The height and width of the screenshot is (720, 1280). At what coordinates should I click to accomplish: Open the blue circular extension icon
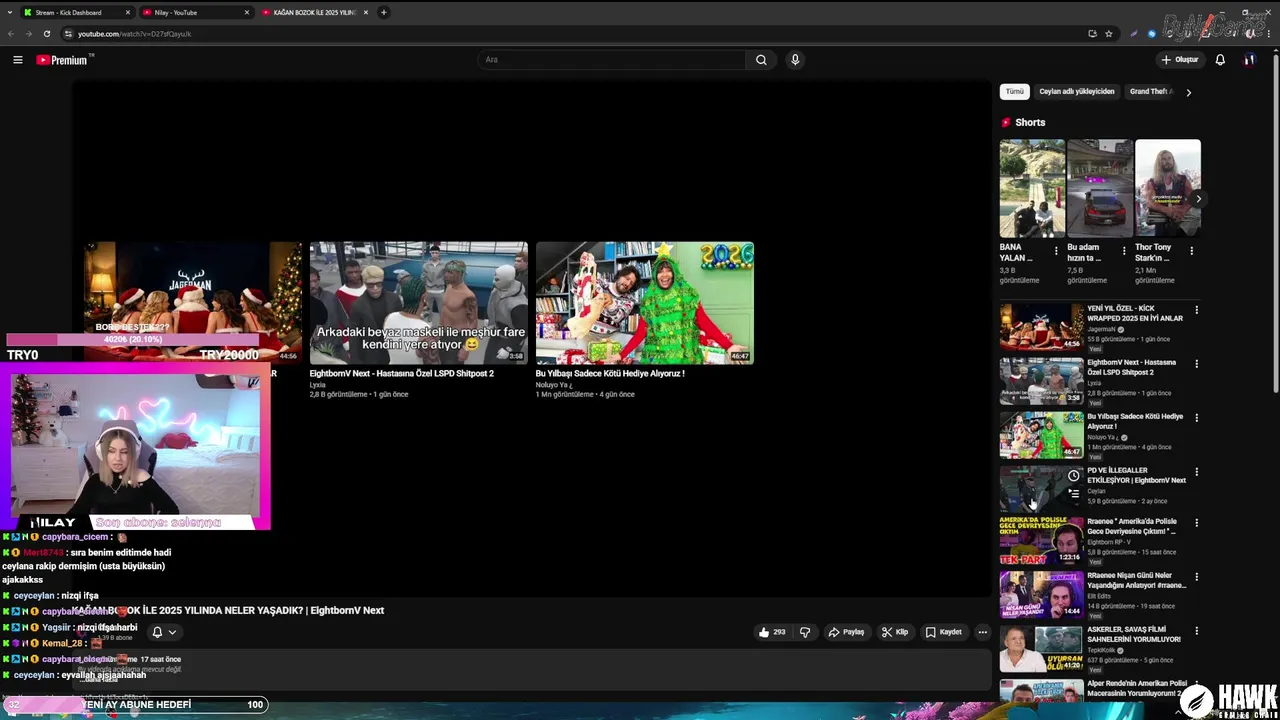(1152, 33)
